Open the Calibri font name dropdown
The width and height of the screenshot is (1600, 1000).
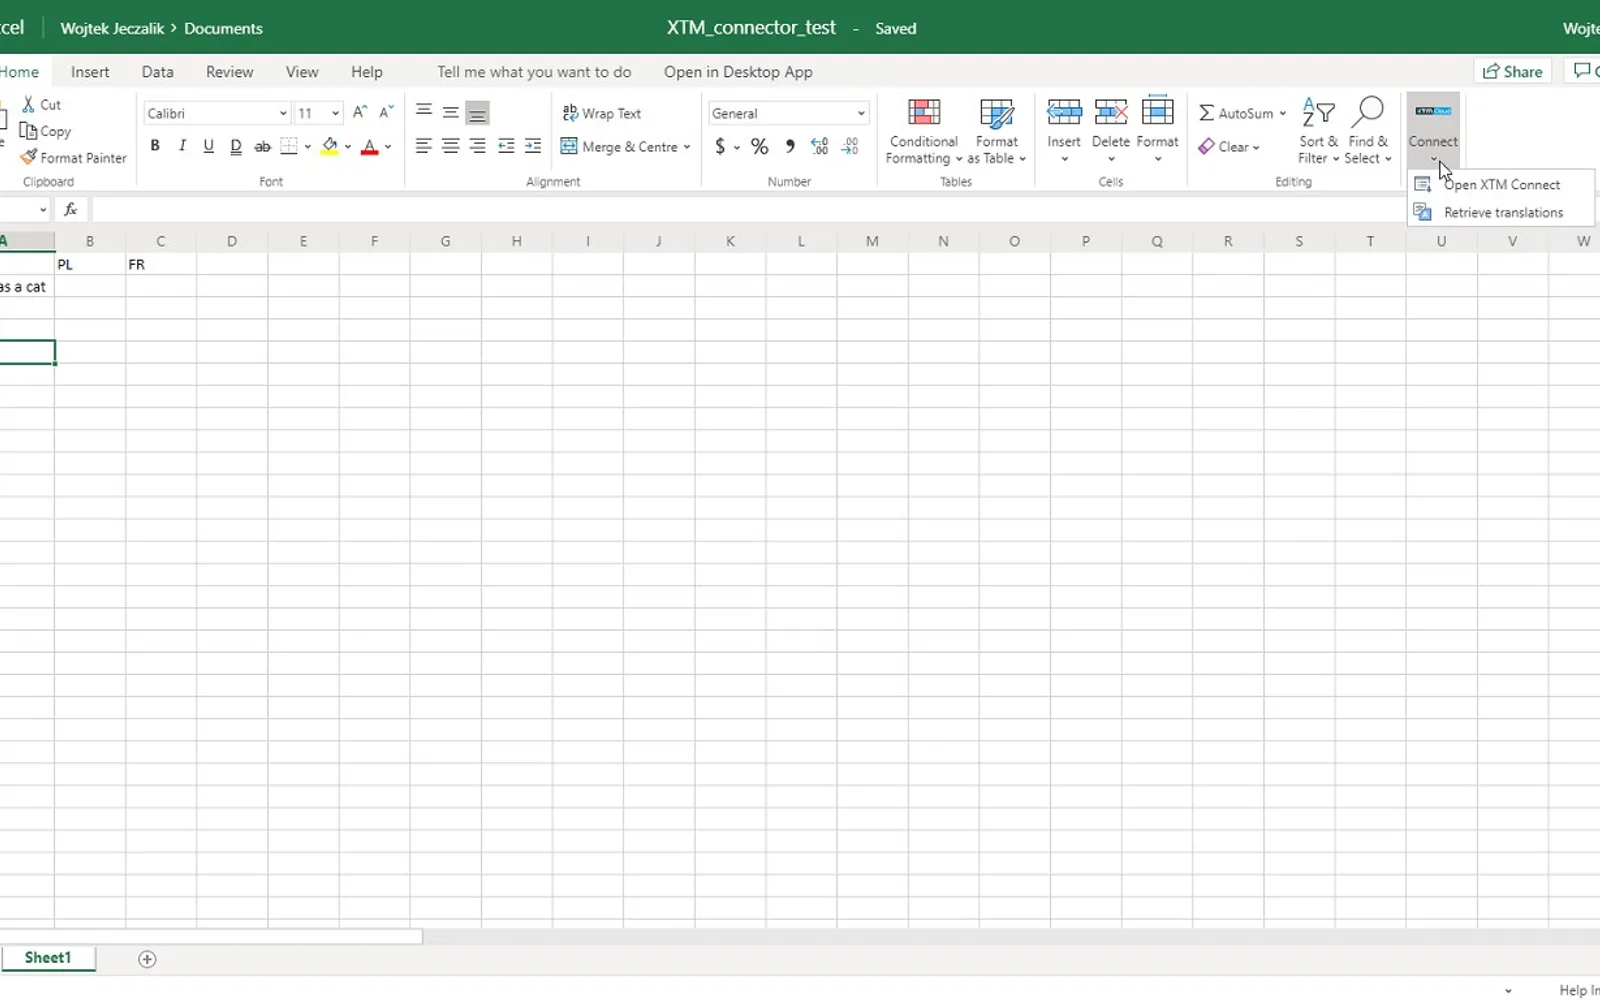point(283,113)
